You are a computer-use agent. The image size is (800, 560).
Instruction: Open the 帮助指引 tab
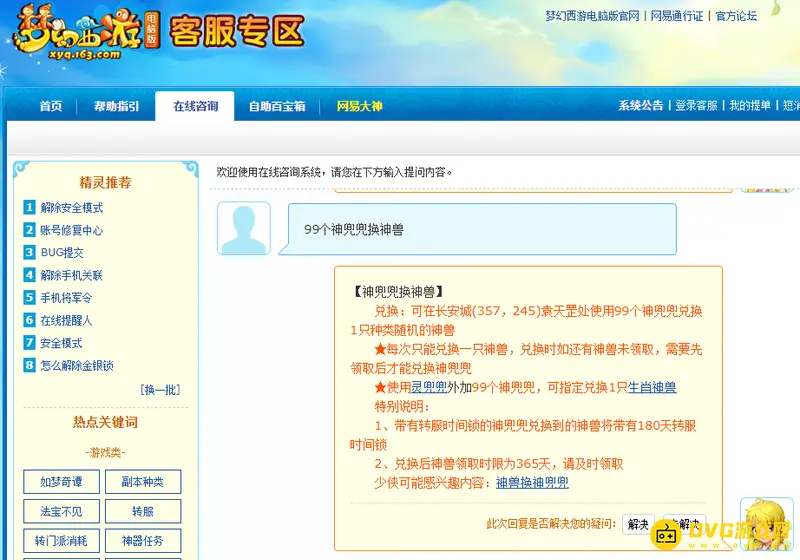pyautogui.click(x=116, y=106)
